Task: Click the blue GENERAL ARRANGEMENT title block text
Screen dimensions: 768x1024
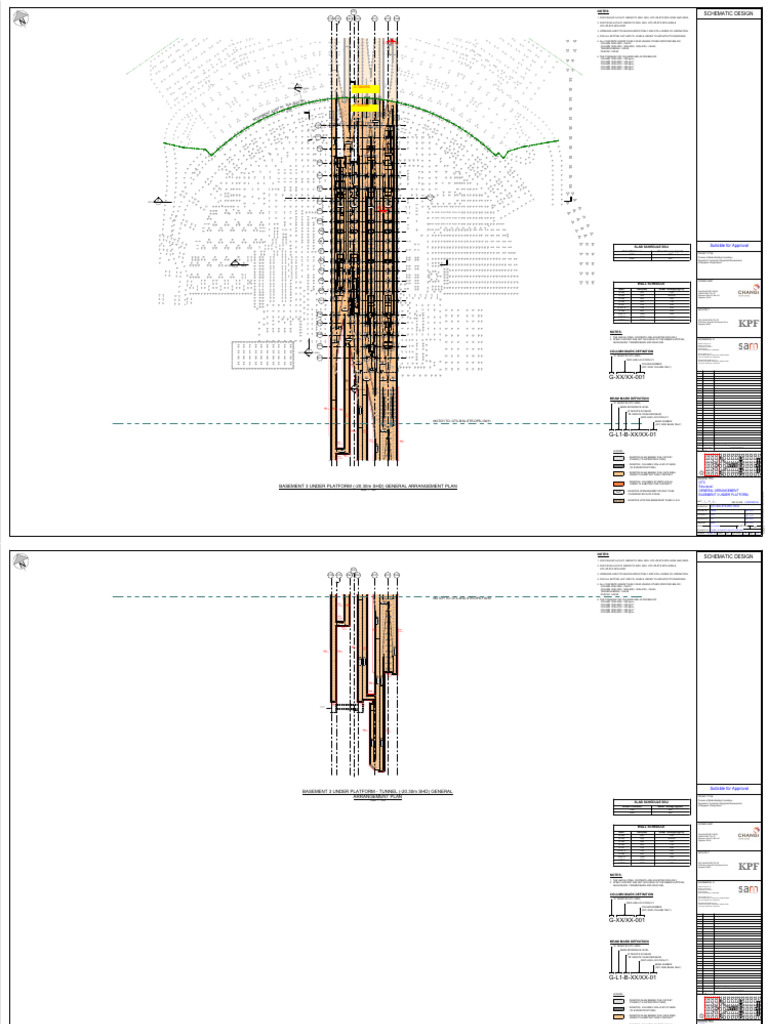Action: [718, 489]
